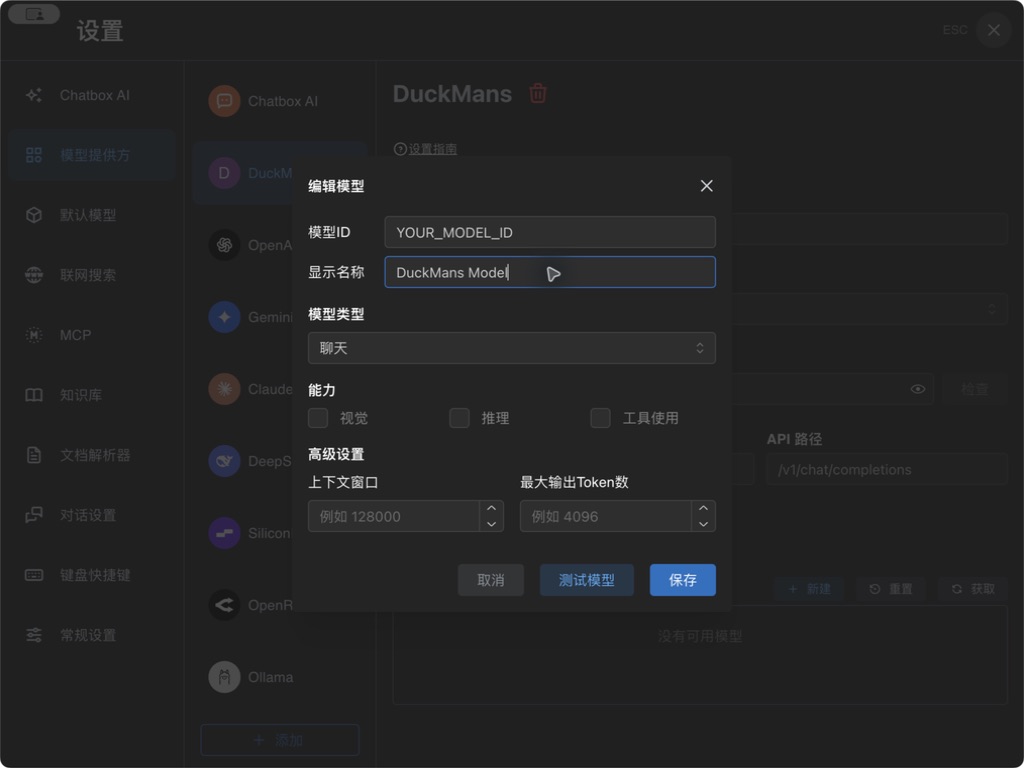Viewport: 1024px width, 768px height.
Task: Click the 最大输出Token数 number field
Action: coord(605,516)
